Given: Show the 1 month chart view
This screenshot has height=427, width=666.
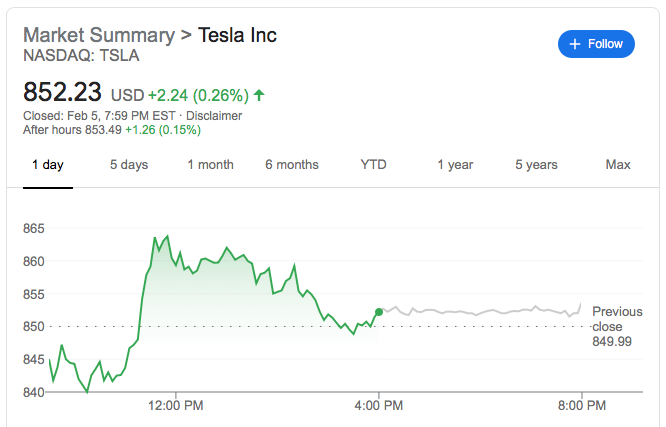Looking at the screenshot, I should [x=210, y=165].
